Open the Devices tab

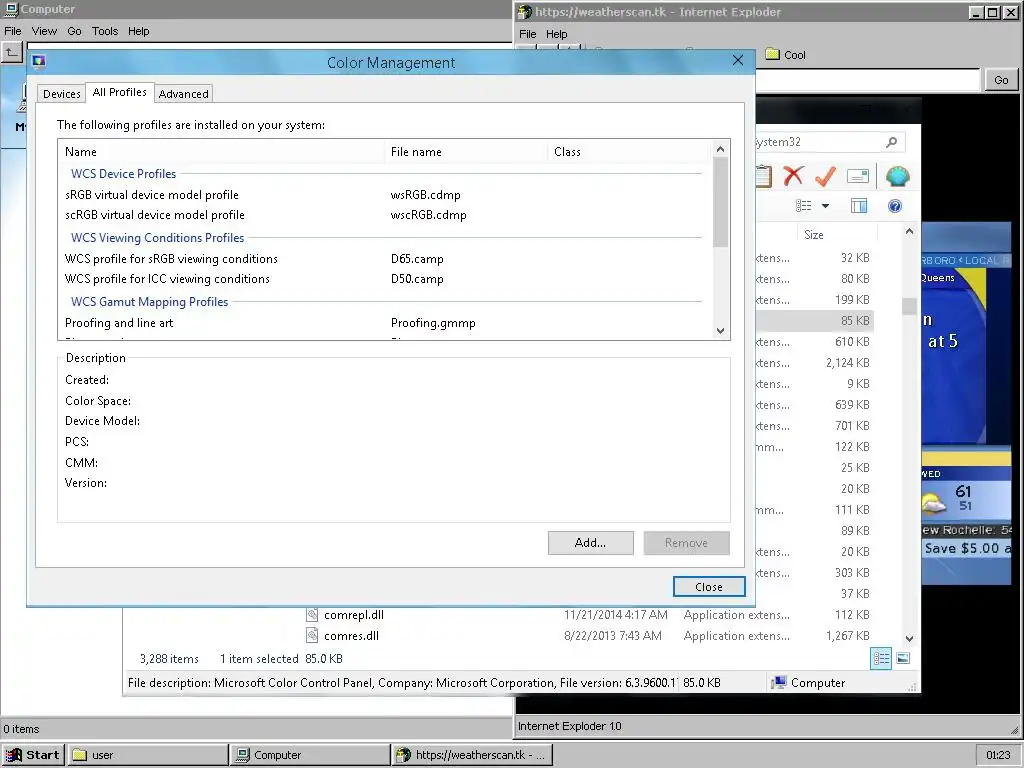point(61,93)
